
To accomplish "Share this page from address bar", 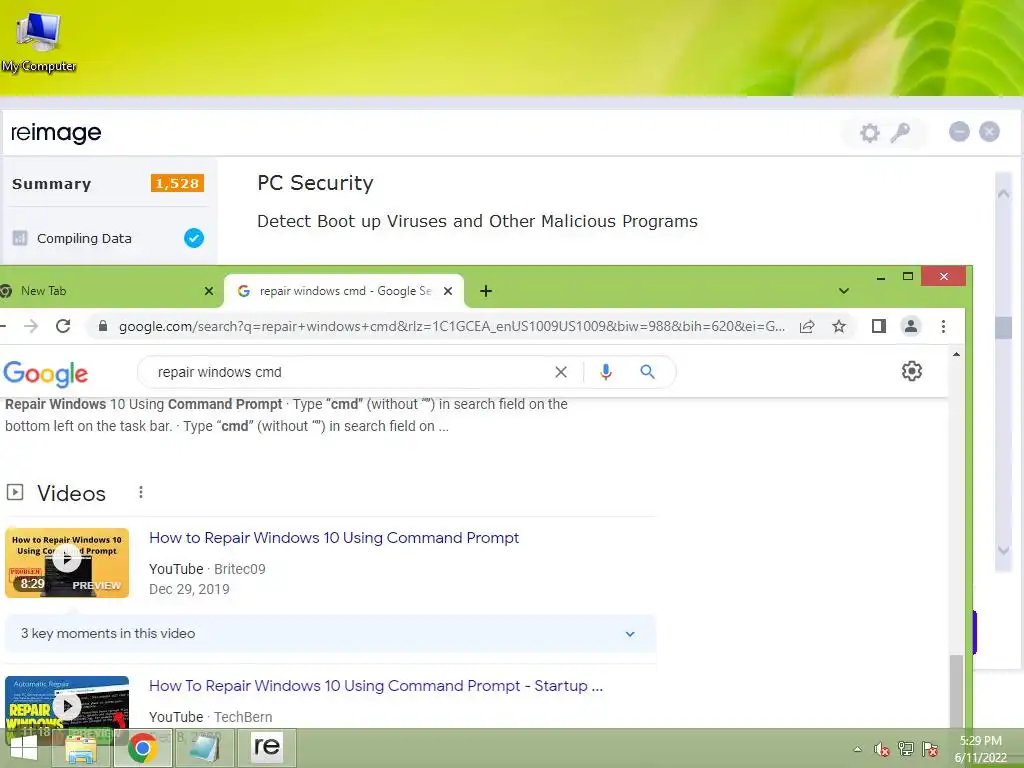I will tap(807, 327).
